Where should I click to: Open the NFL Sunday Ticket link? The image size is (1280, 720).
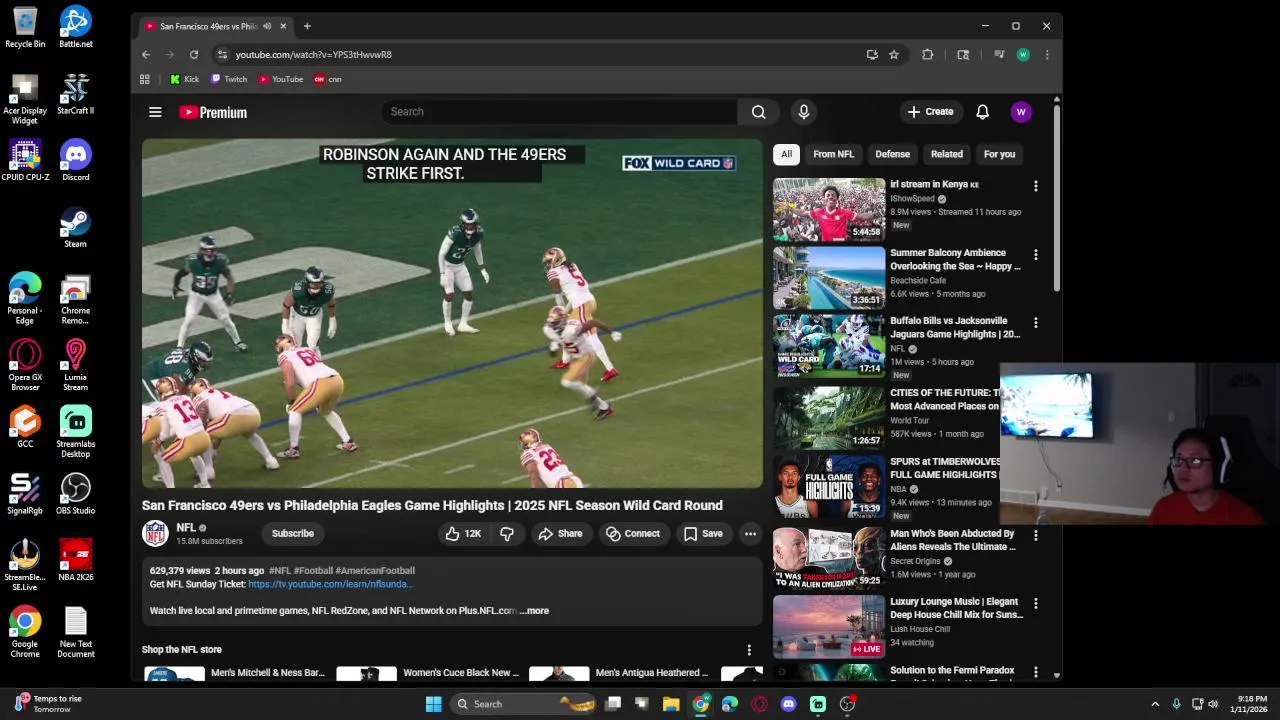[x=330, y=584]
